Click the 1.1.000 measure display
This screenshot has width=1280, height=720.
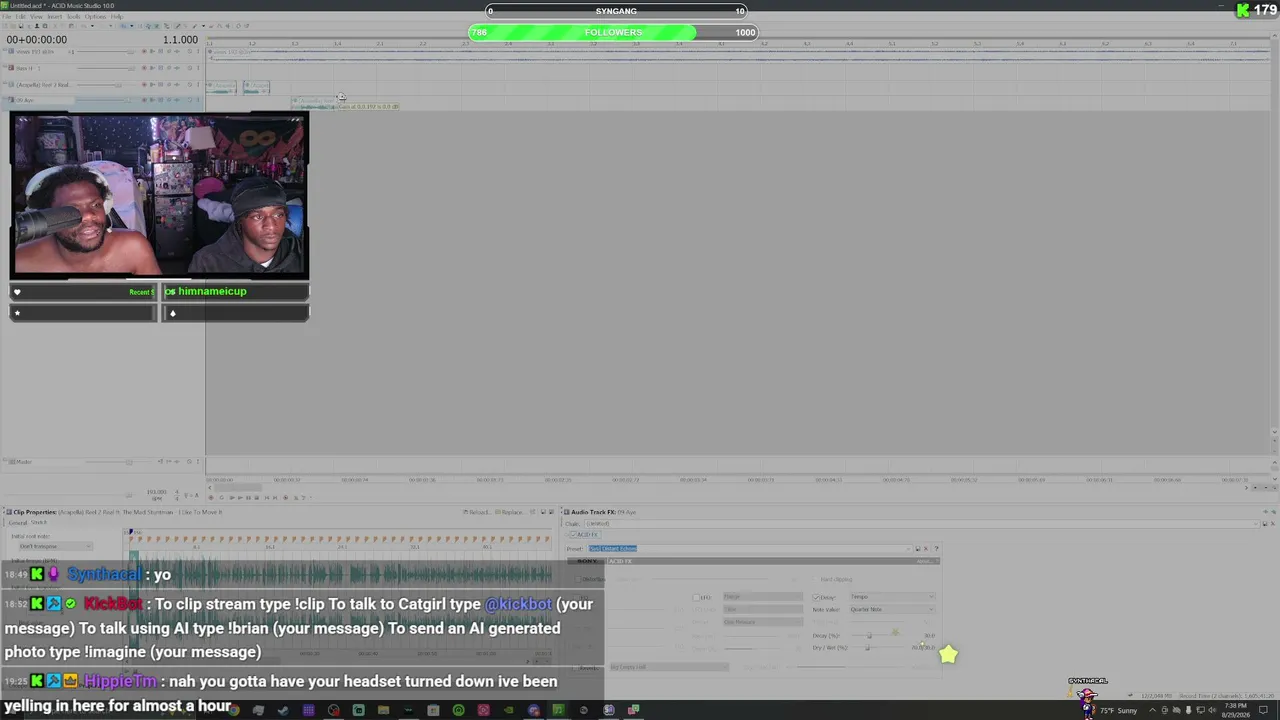(x=180, y=40)
